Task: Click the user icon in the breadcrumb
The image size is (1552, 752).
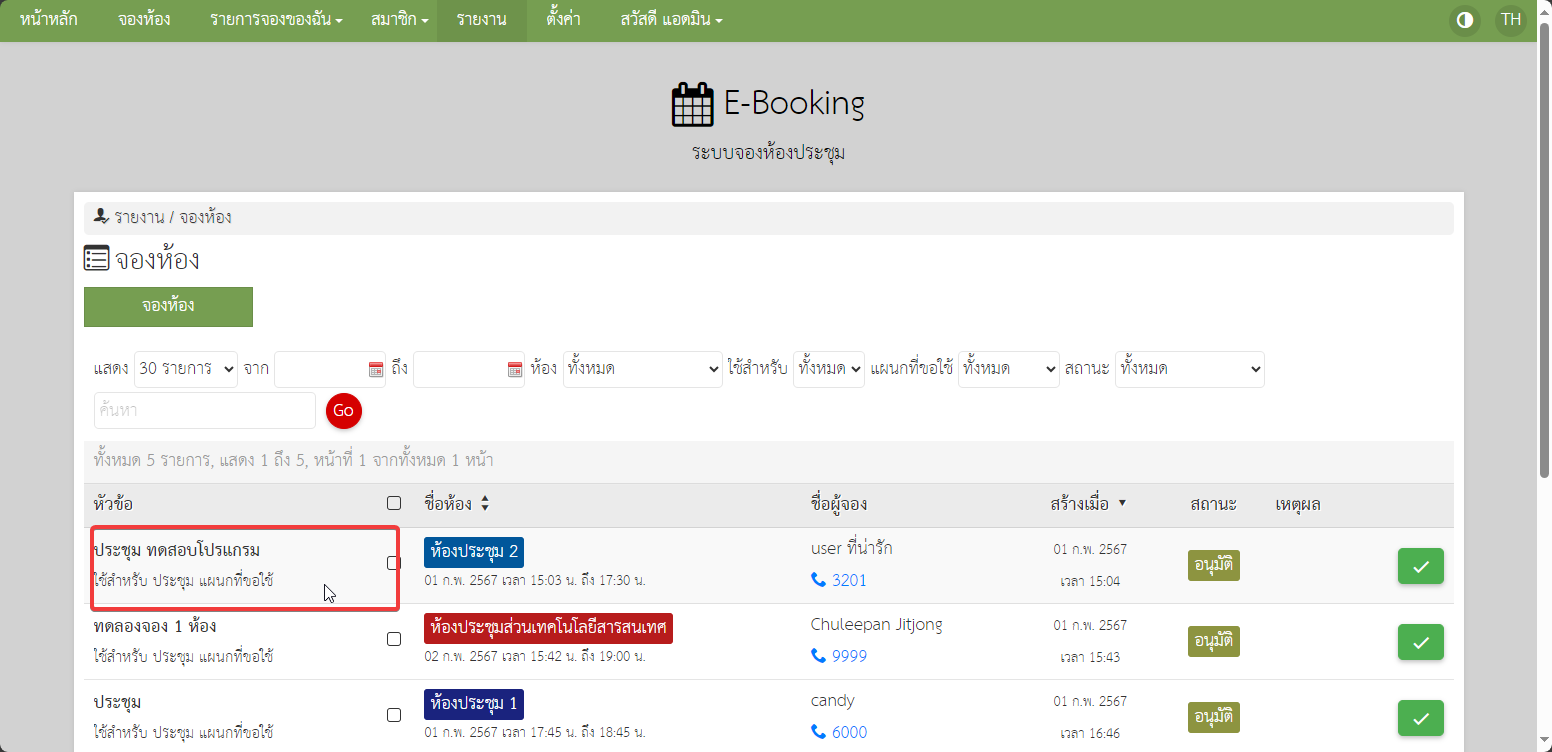Action: click(100, 216)
